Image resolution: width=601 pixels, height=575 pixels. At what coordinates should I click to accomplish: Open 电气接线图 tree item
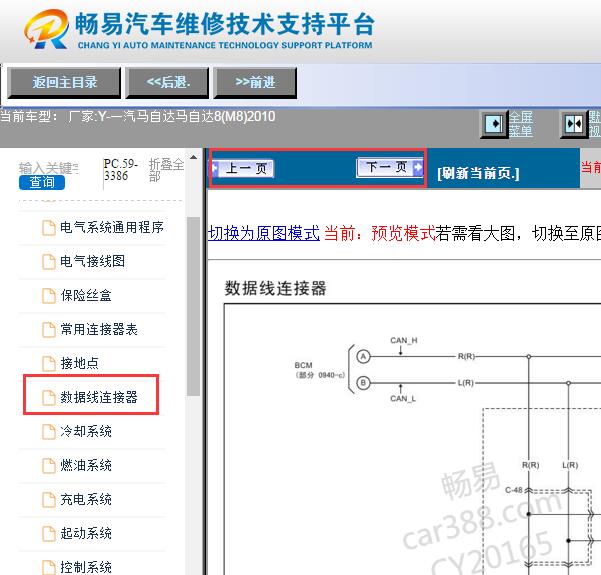92,261
